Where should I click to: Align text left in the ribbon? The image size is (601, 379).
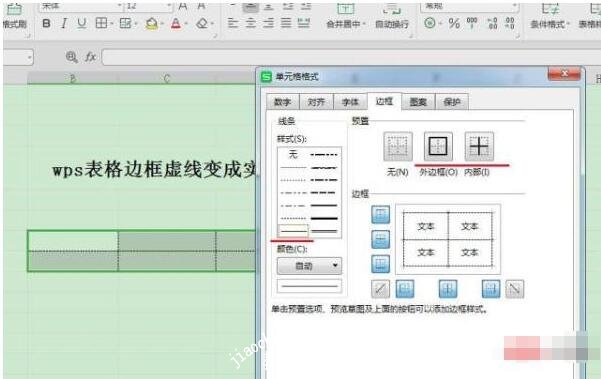(x=233, y=24)
